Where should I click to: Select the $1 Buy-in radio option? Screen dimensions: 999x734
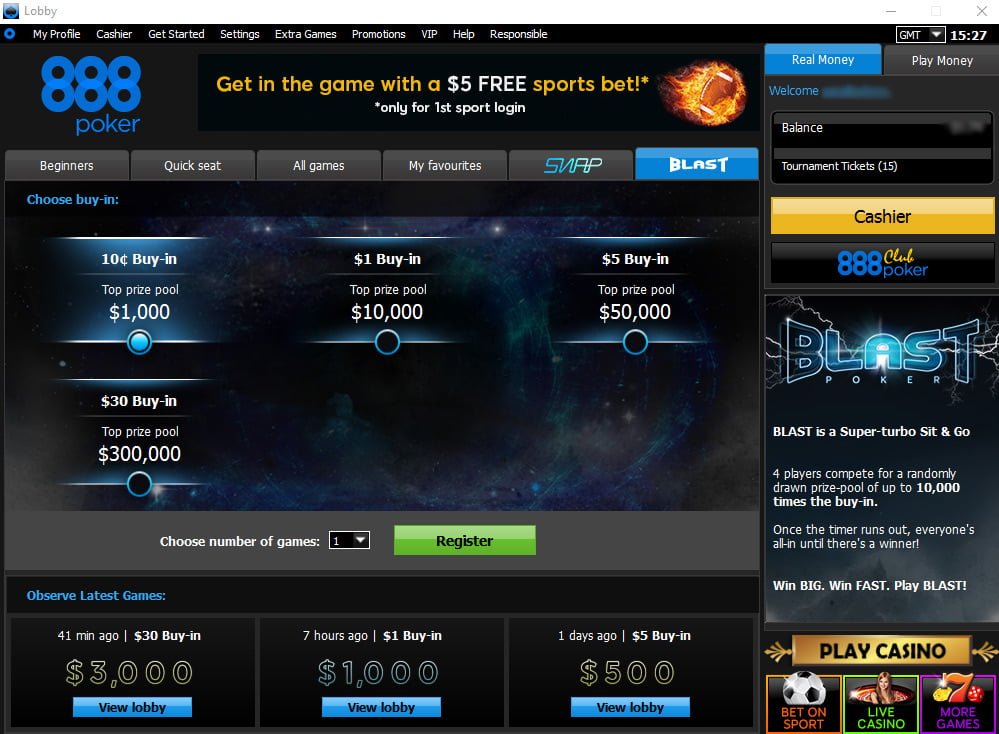click(387, 342)
